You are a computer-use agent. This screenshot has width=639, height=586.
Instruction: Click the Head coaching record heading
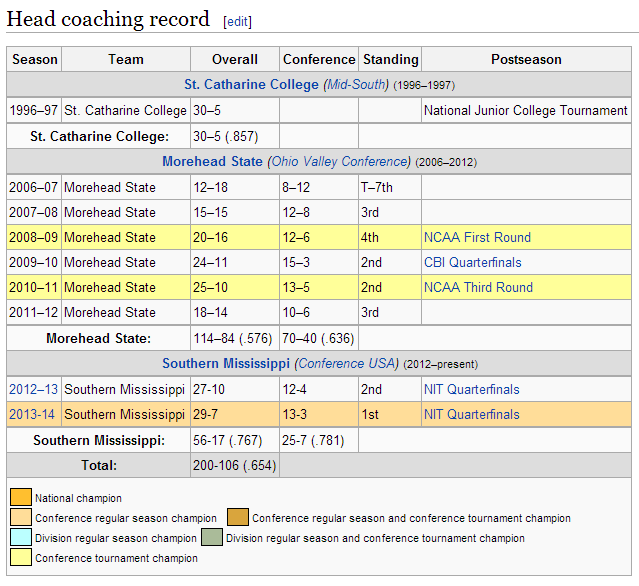[x=108, y=19]
